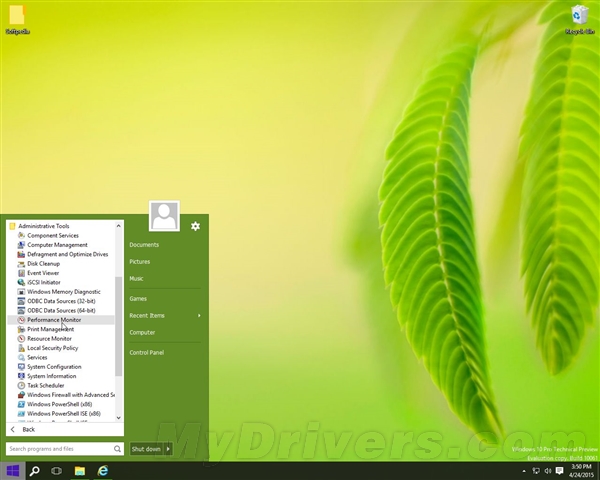Click the user account picture
Viewport: 600px width, 480px height.
click(x=164, y=216)
